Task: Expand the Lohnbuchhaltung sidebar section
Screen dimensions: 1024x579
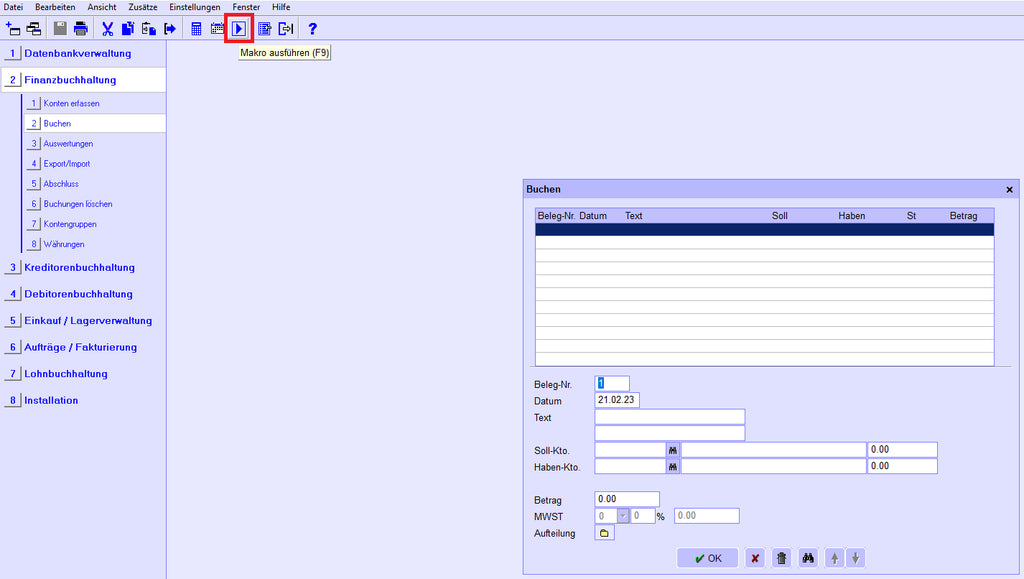Action: (66, 374)
